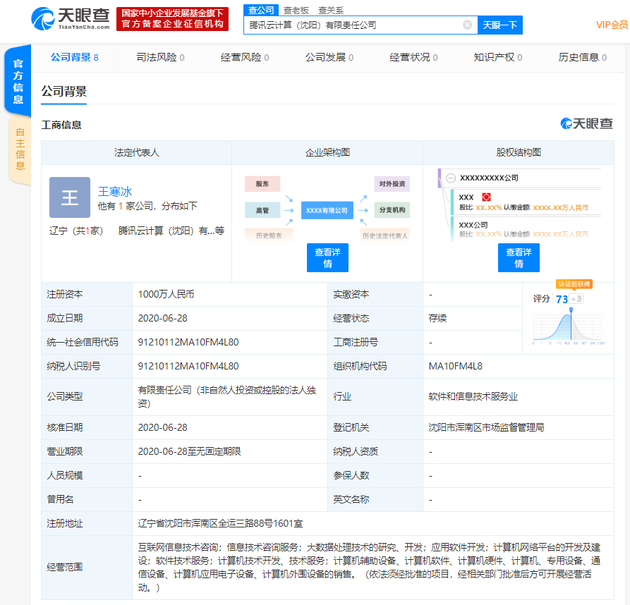Open the 历史信息 tab
Viewport: 630px width, 605px height.
tap(582, 57)
